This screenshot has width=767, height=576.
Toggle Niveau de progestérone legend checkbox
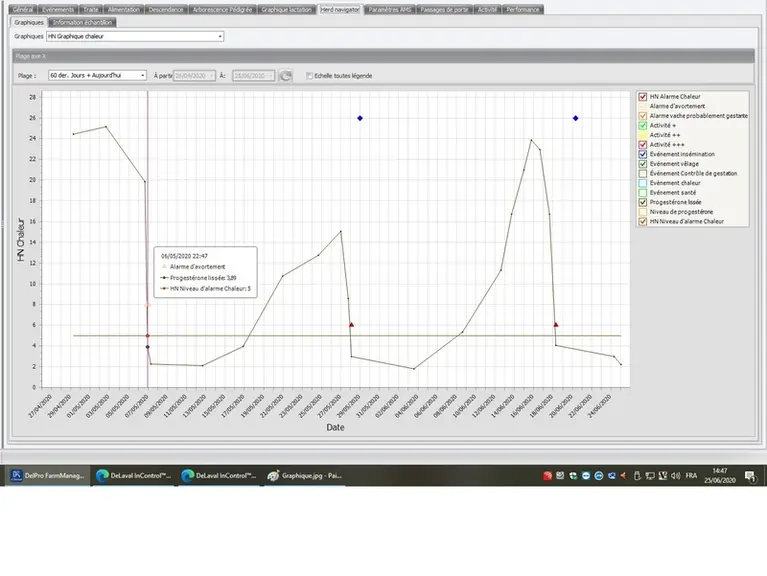point(643,212)
